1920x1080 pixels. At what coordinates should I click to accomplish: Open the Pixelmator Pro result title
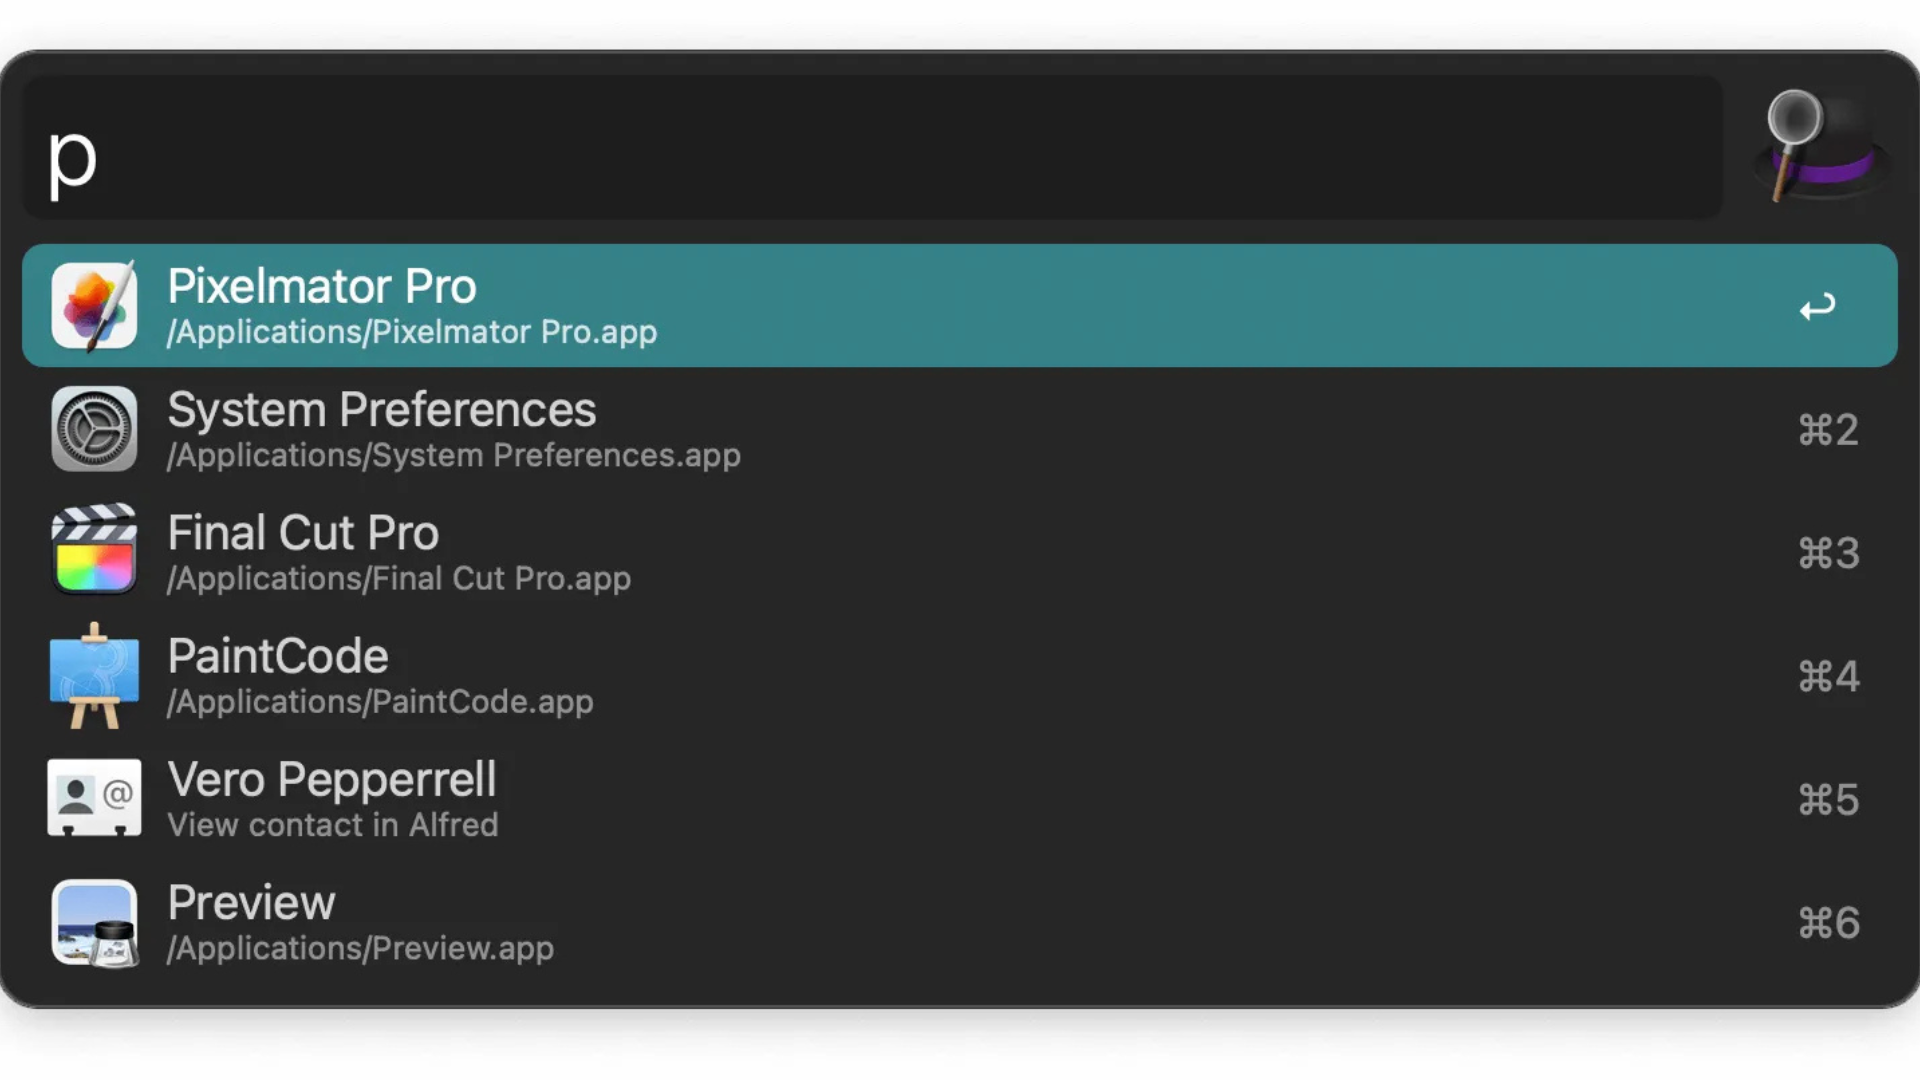click(x=322, y=287)
